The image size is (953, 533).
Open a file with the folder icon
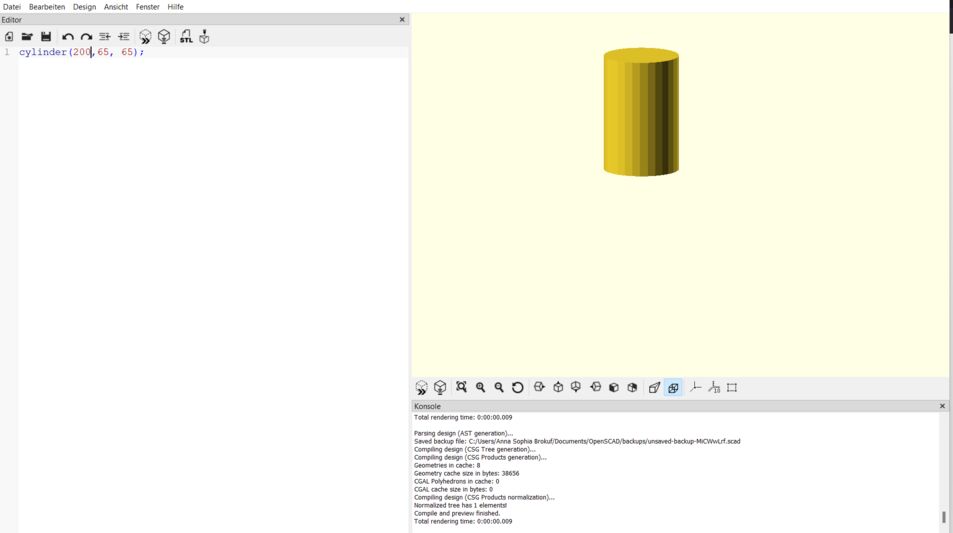coord(27,37)
